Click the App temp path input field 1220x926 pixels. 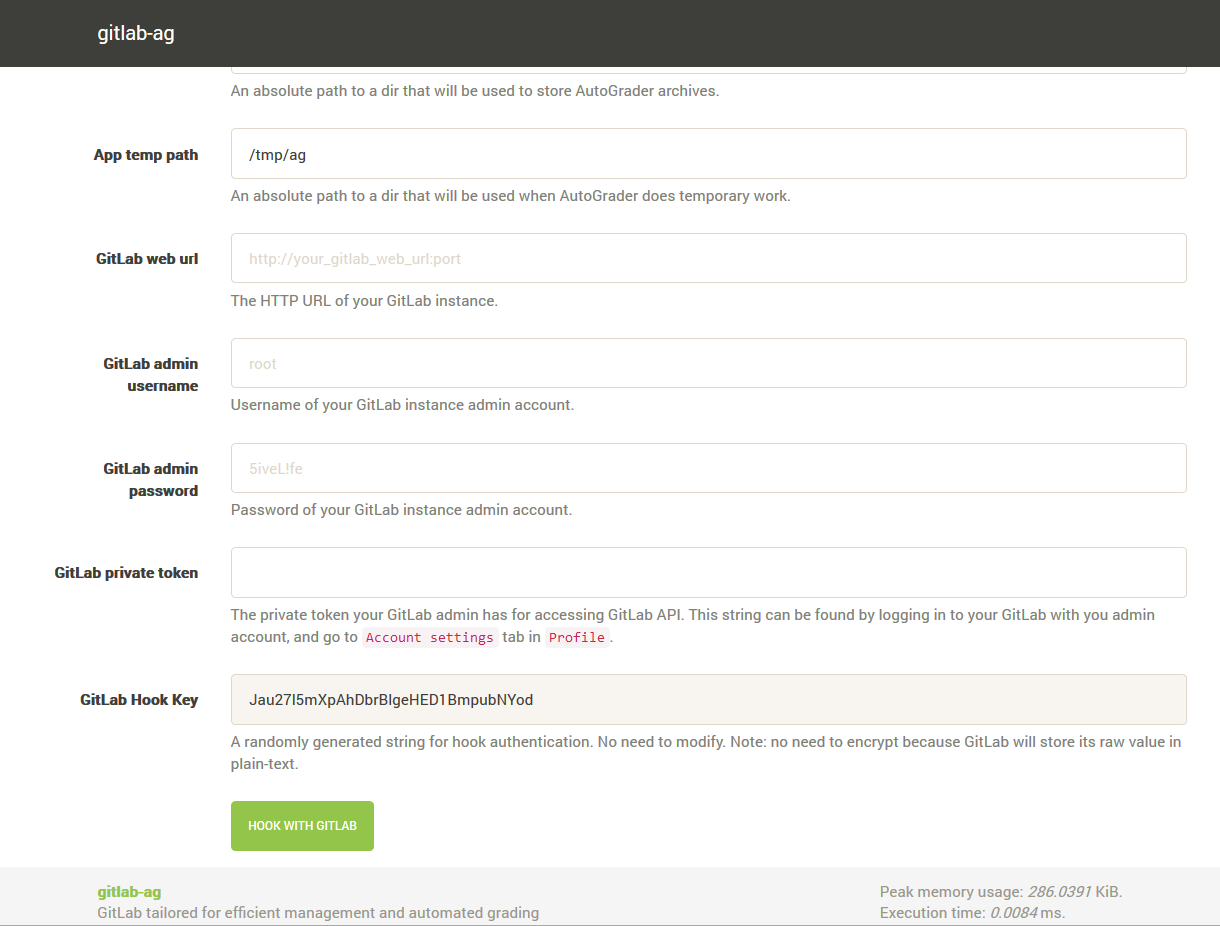click(708, 154)
